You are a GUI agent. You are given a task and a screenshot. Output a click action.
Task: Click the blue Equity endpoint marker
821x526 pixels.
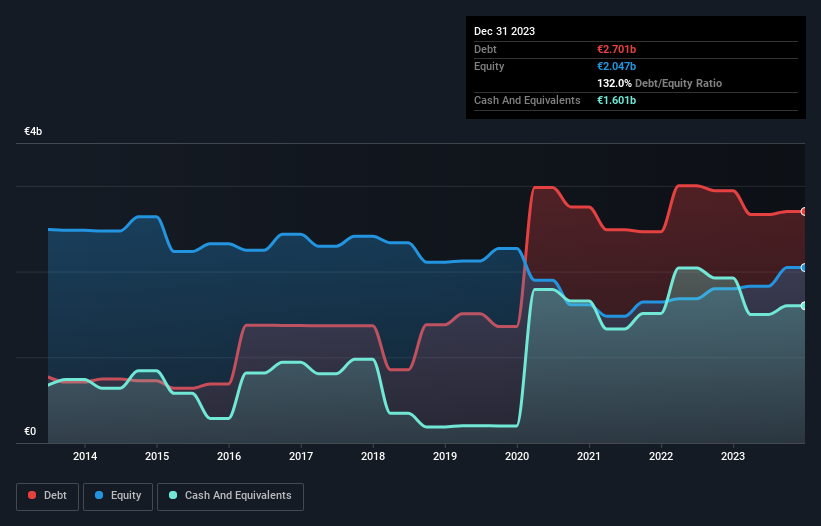pyautogui.click(x=804, y=267)
